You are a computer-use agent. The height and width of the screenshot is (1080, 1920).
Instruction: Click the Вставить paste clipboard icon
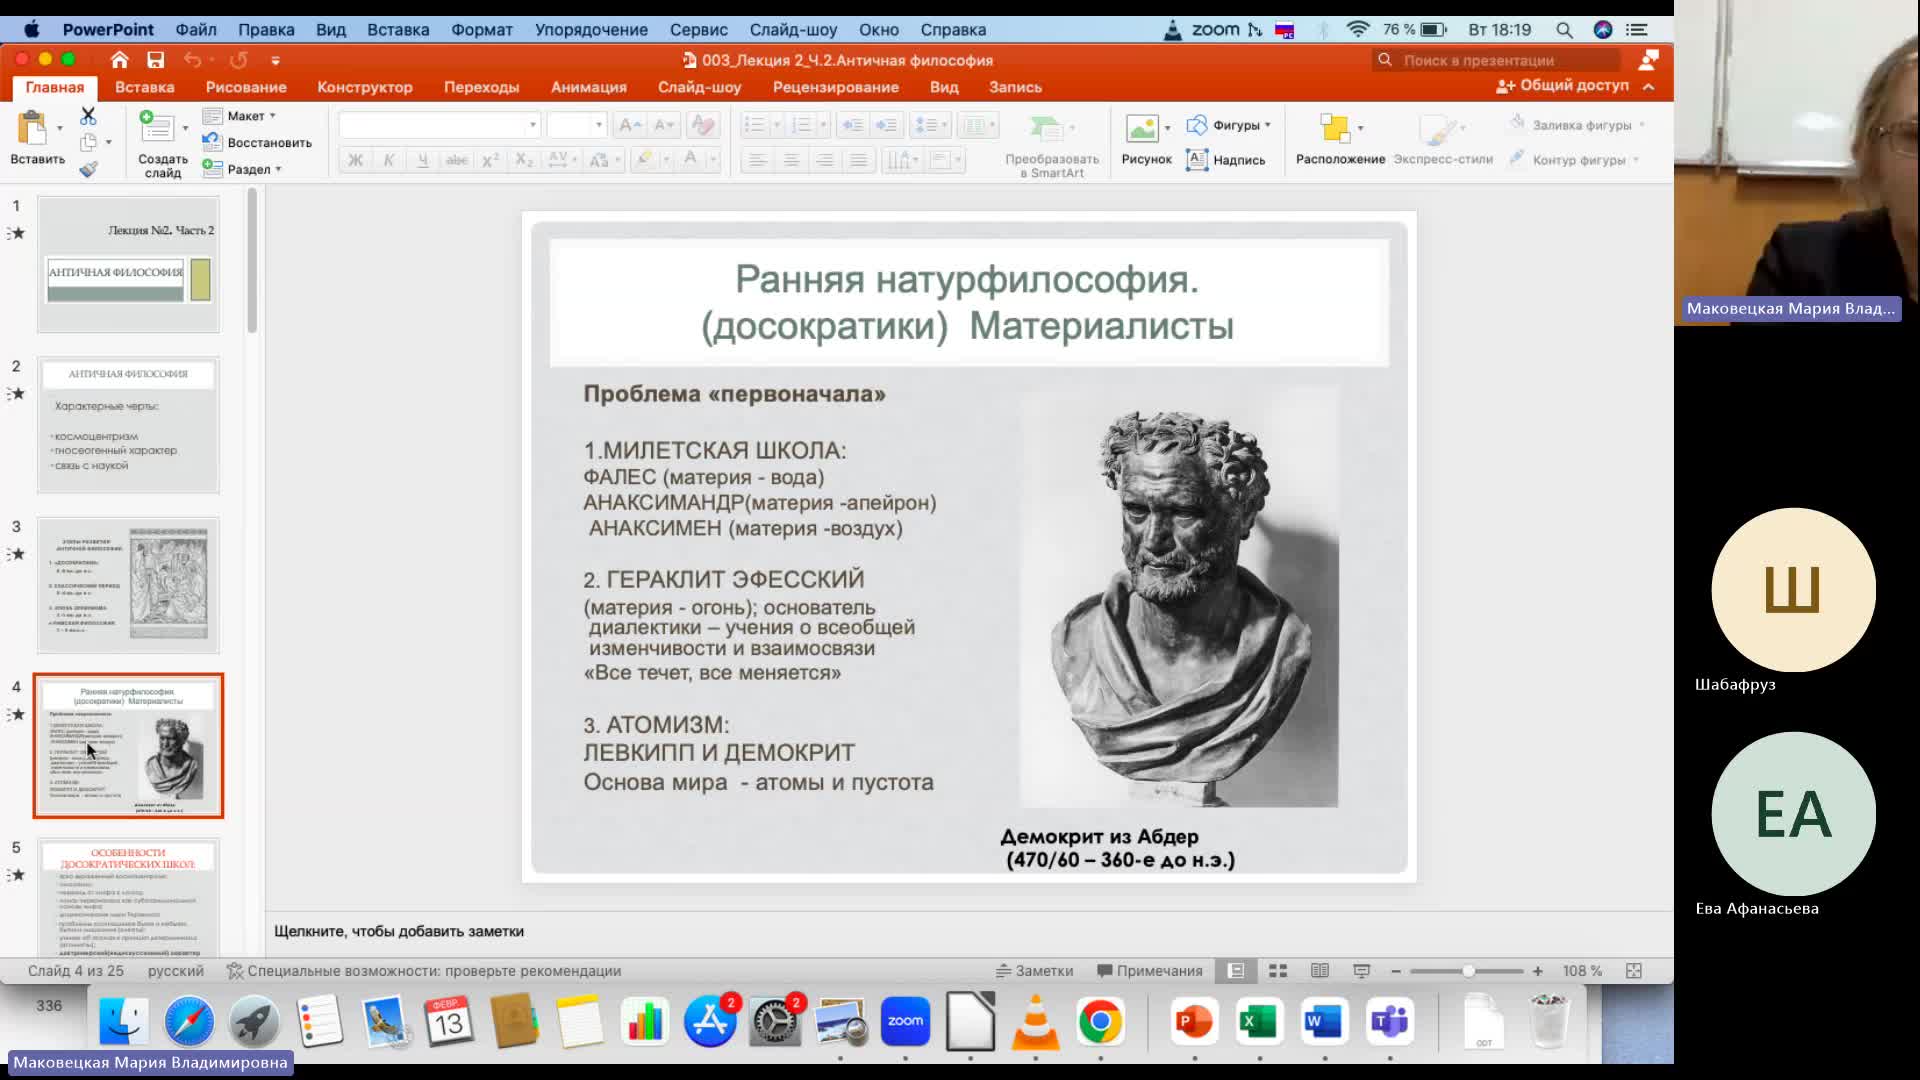33,130
